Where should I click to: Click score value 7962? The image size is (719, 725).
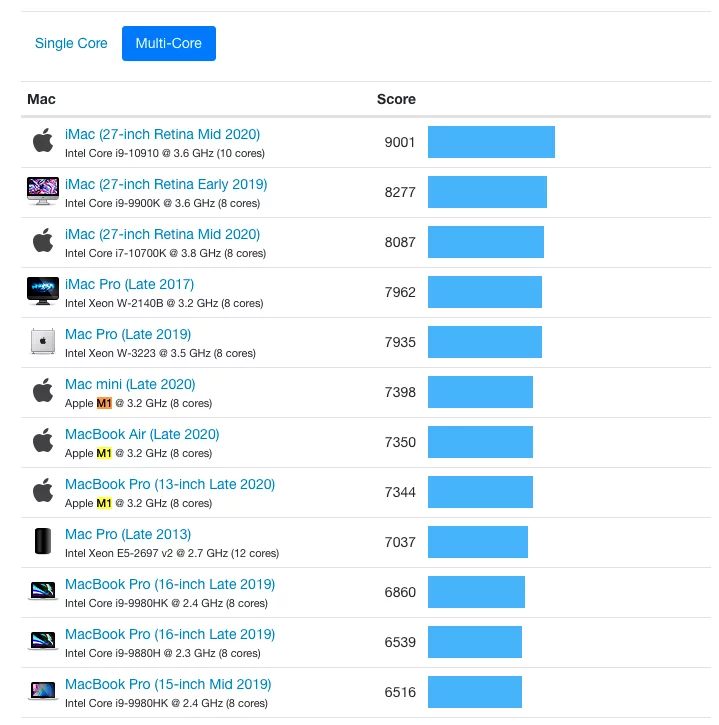click(x=400, y=292)
